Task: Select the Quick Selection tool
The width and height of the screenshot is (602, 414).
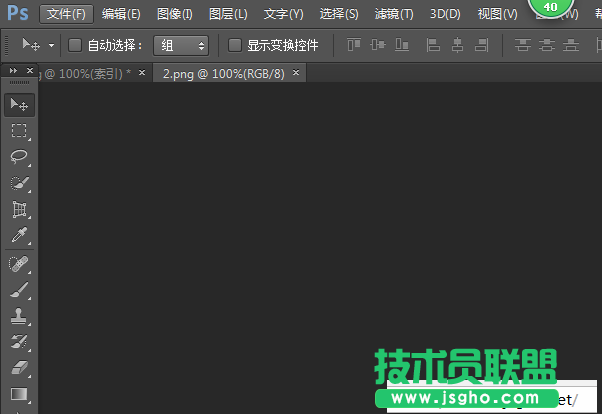Action: (x=19, y=183)
